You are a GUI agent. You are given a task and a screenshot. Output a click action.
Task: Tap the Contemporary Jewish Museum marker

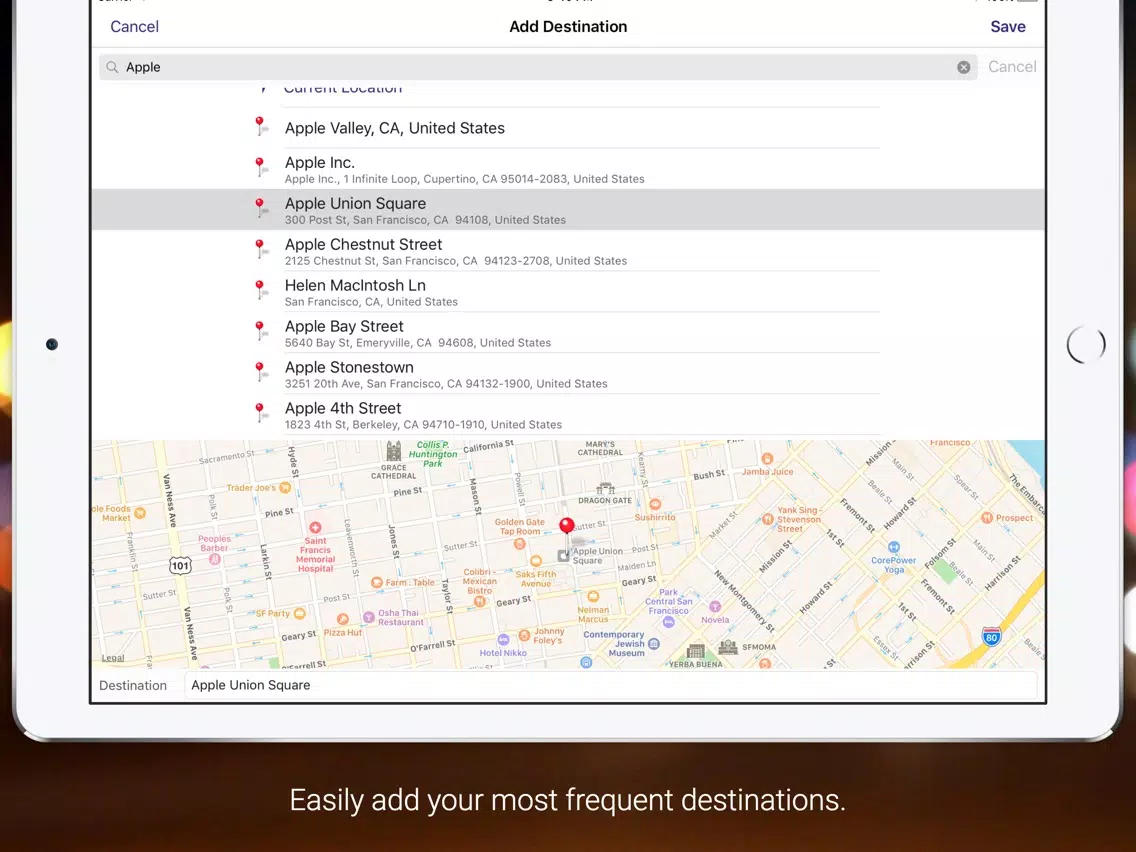click(x=653, y=643)
